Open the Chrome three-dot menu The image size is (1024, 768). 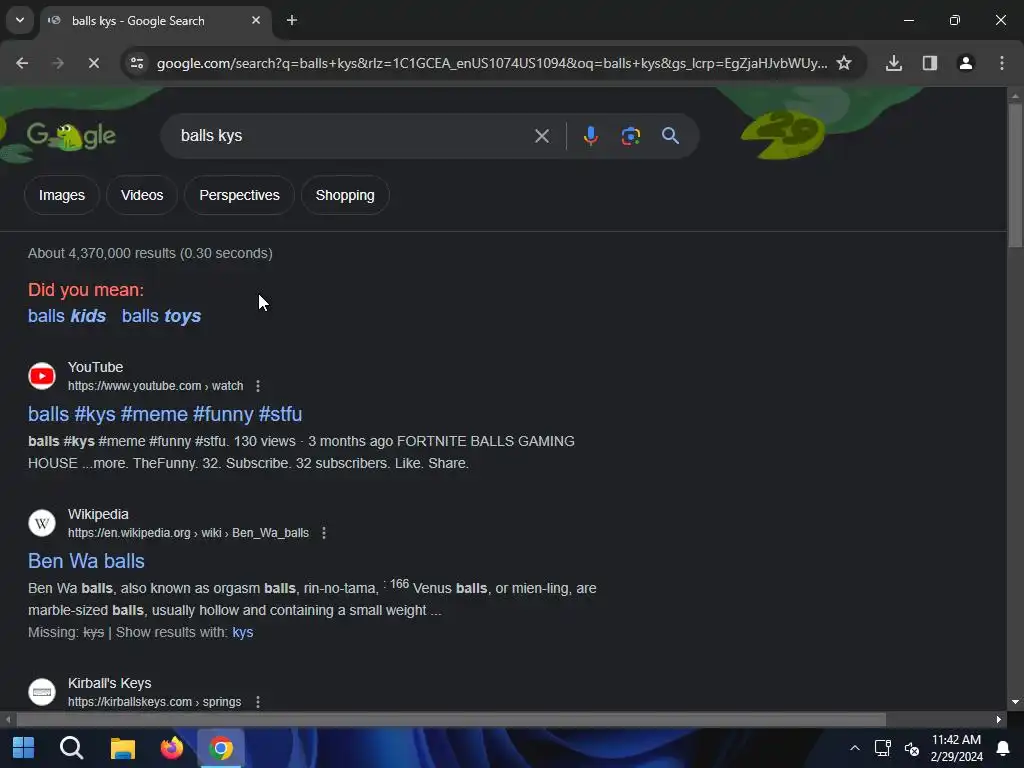pyautogui.click(x=1002, y=63)
